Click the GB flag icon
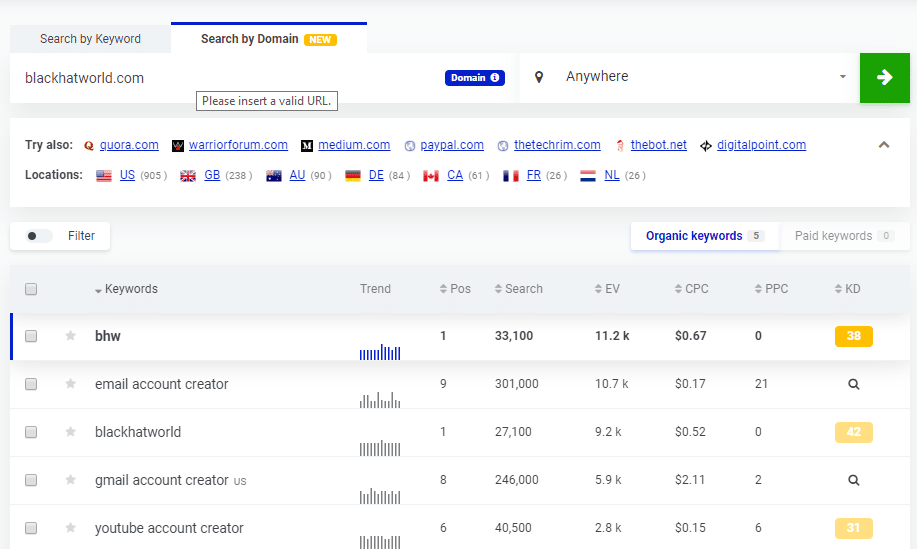 tap(188, 175)
